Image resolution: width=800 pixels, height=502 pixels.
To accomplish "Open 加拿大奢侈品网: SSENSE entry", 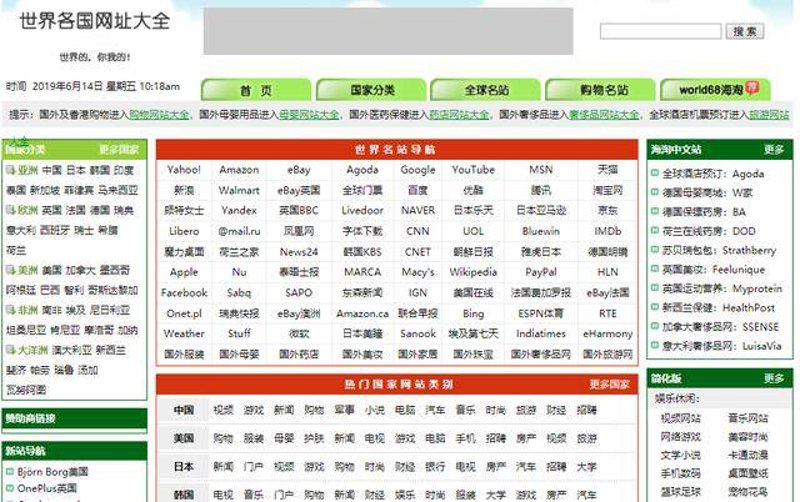I will point(720,327).
